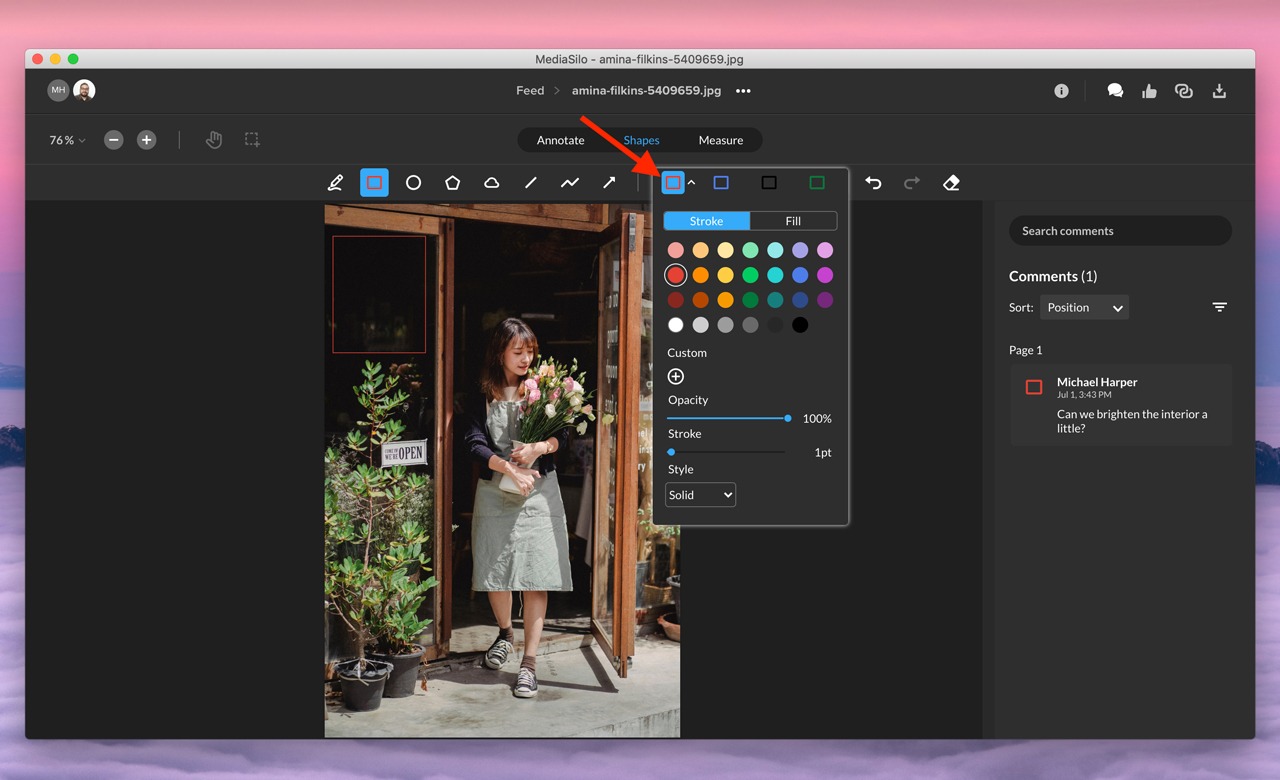Expand the 76% zoom level menu

(67, 140)
